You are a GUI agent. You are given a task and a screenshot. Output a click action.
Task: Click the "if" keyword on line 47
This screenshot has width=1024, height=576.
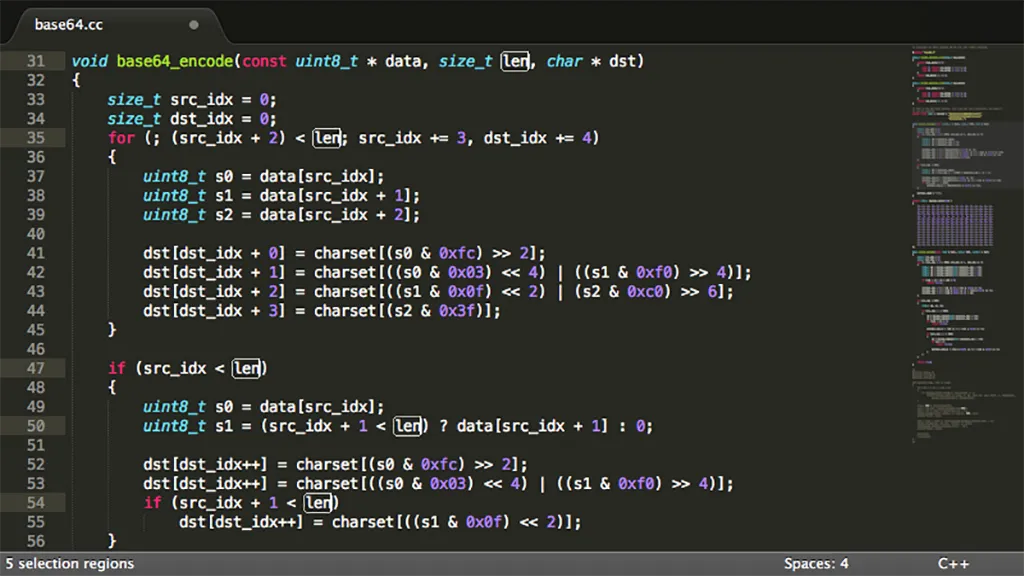coord(116,368)
